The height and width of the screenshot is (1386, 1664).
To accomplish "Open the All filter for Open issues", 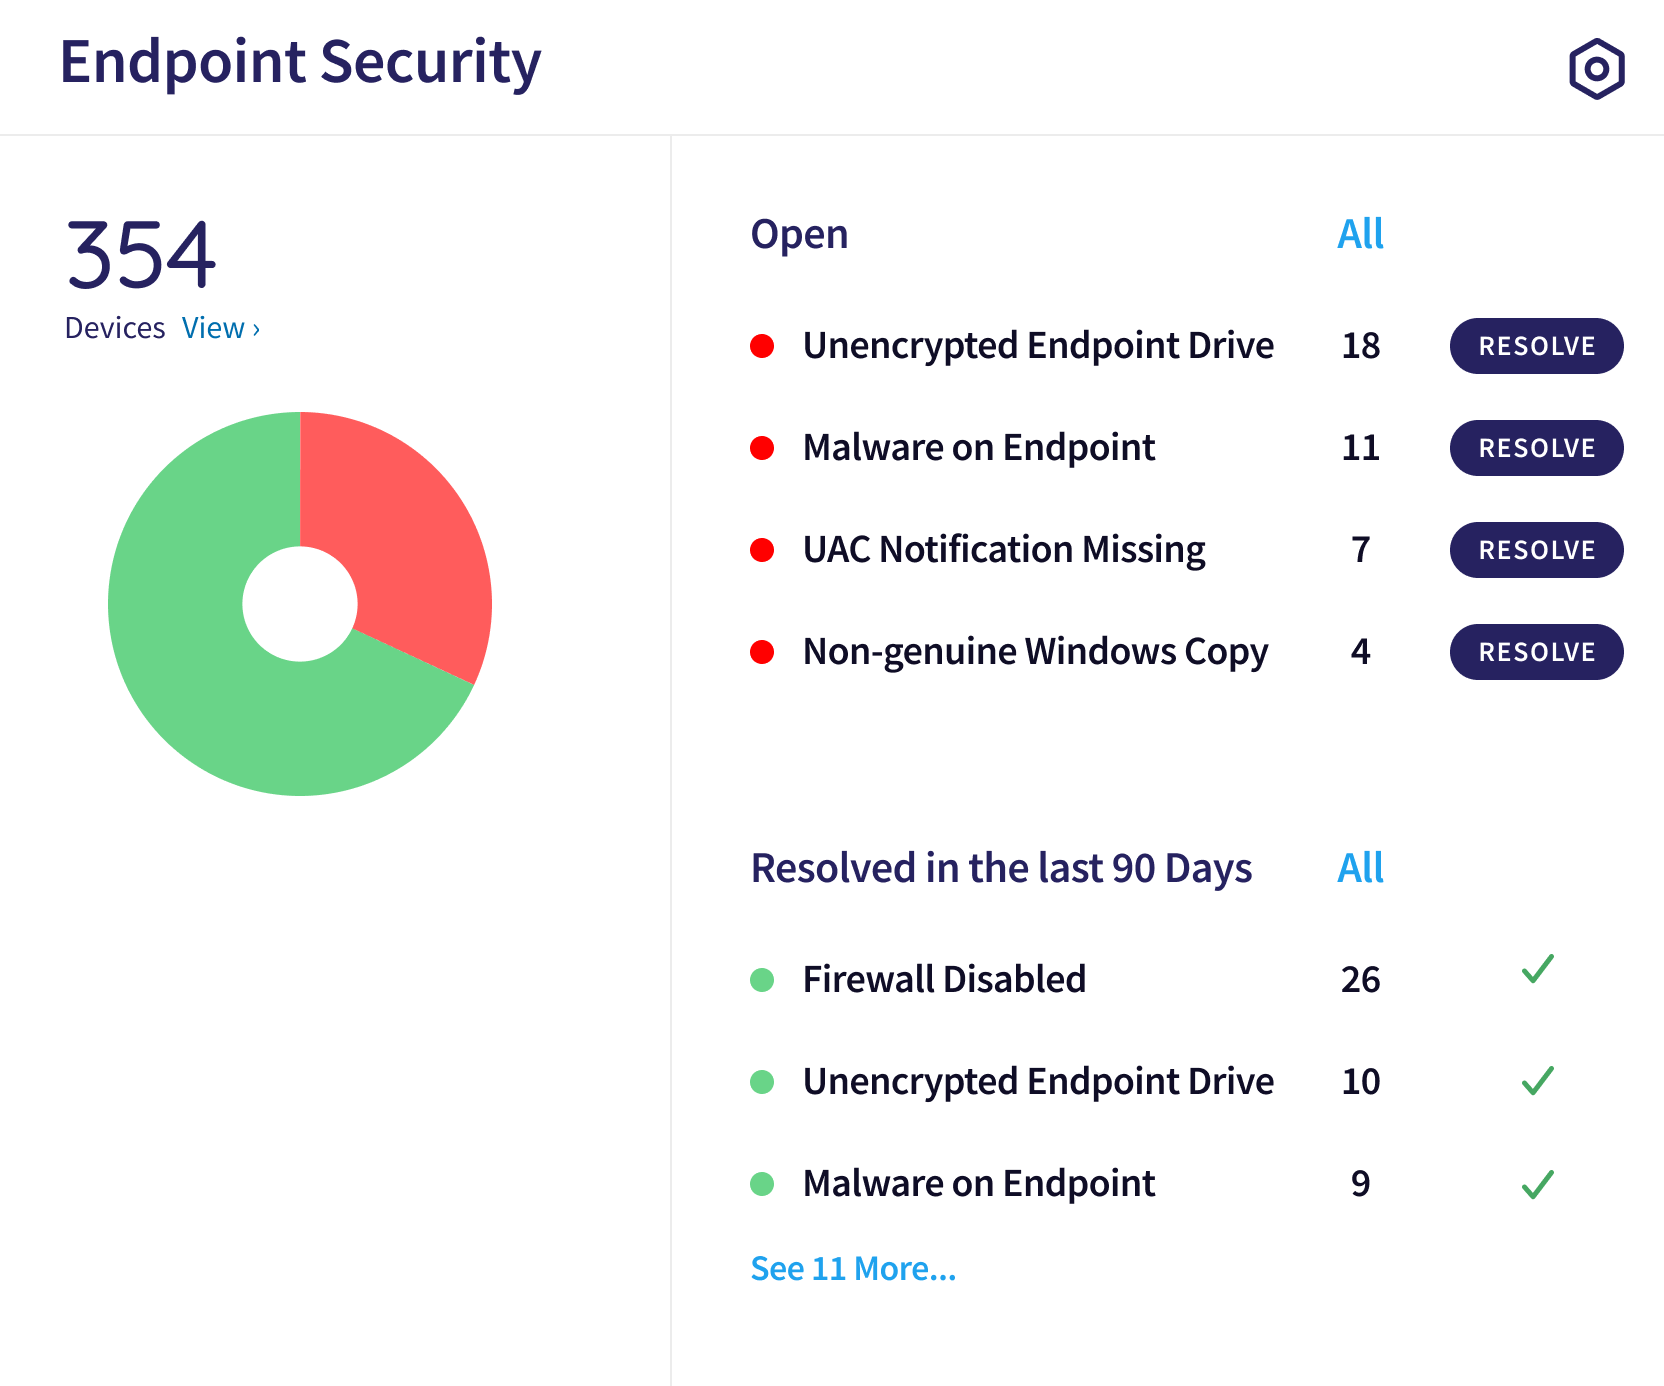I will point(1360,234).
